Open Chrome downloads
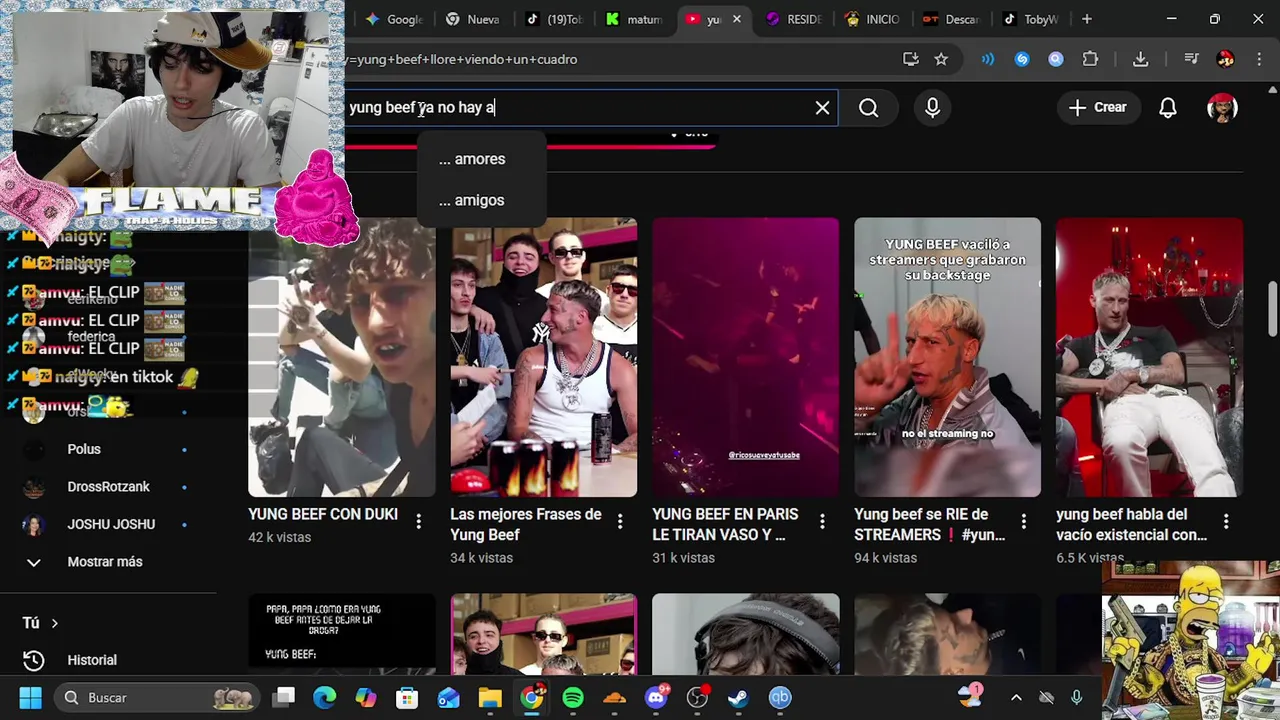The height and width of the screenshot is (720, 1280). (1140, 59)
